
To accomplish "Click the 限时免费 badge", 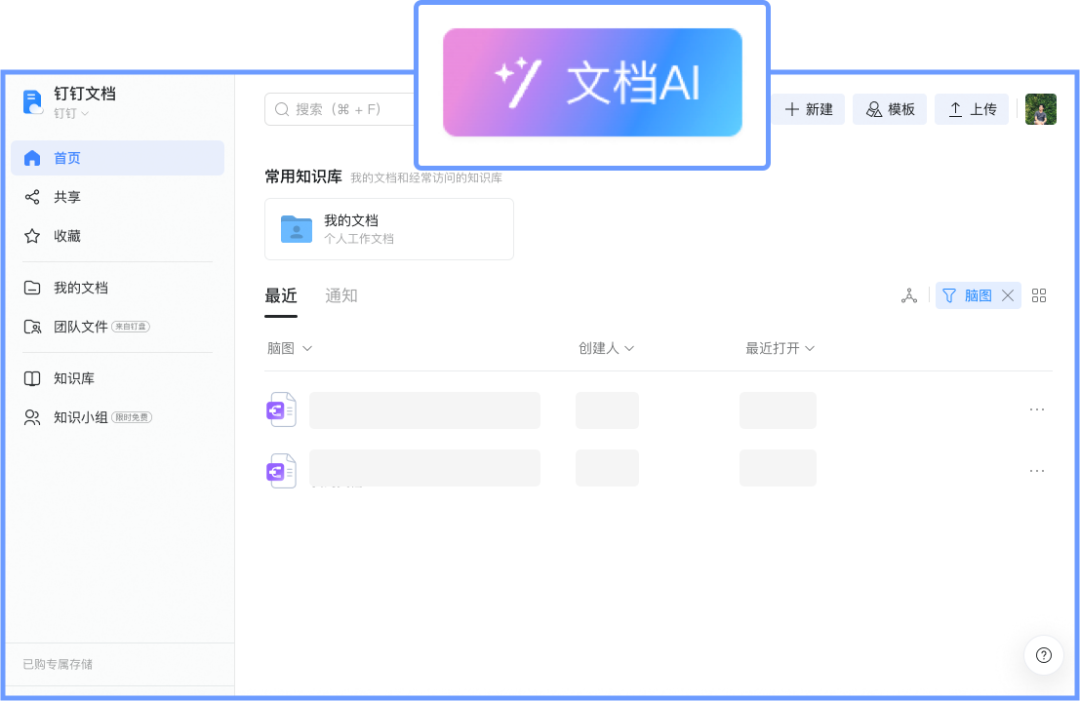I will [132, 417].
